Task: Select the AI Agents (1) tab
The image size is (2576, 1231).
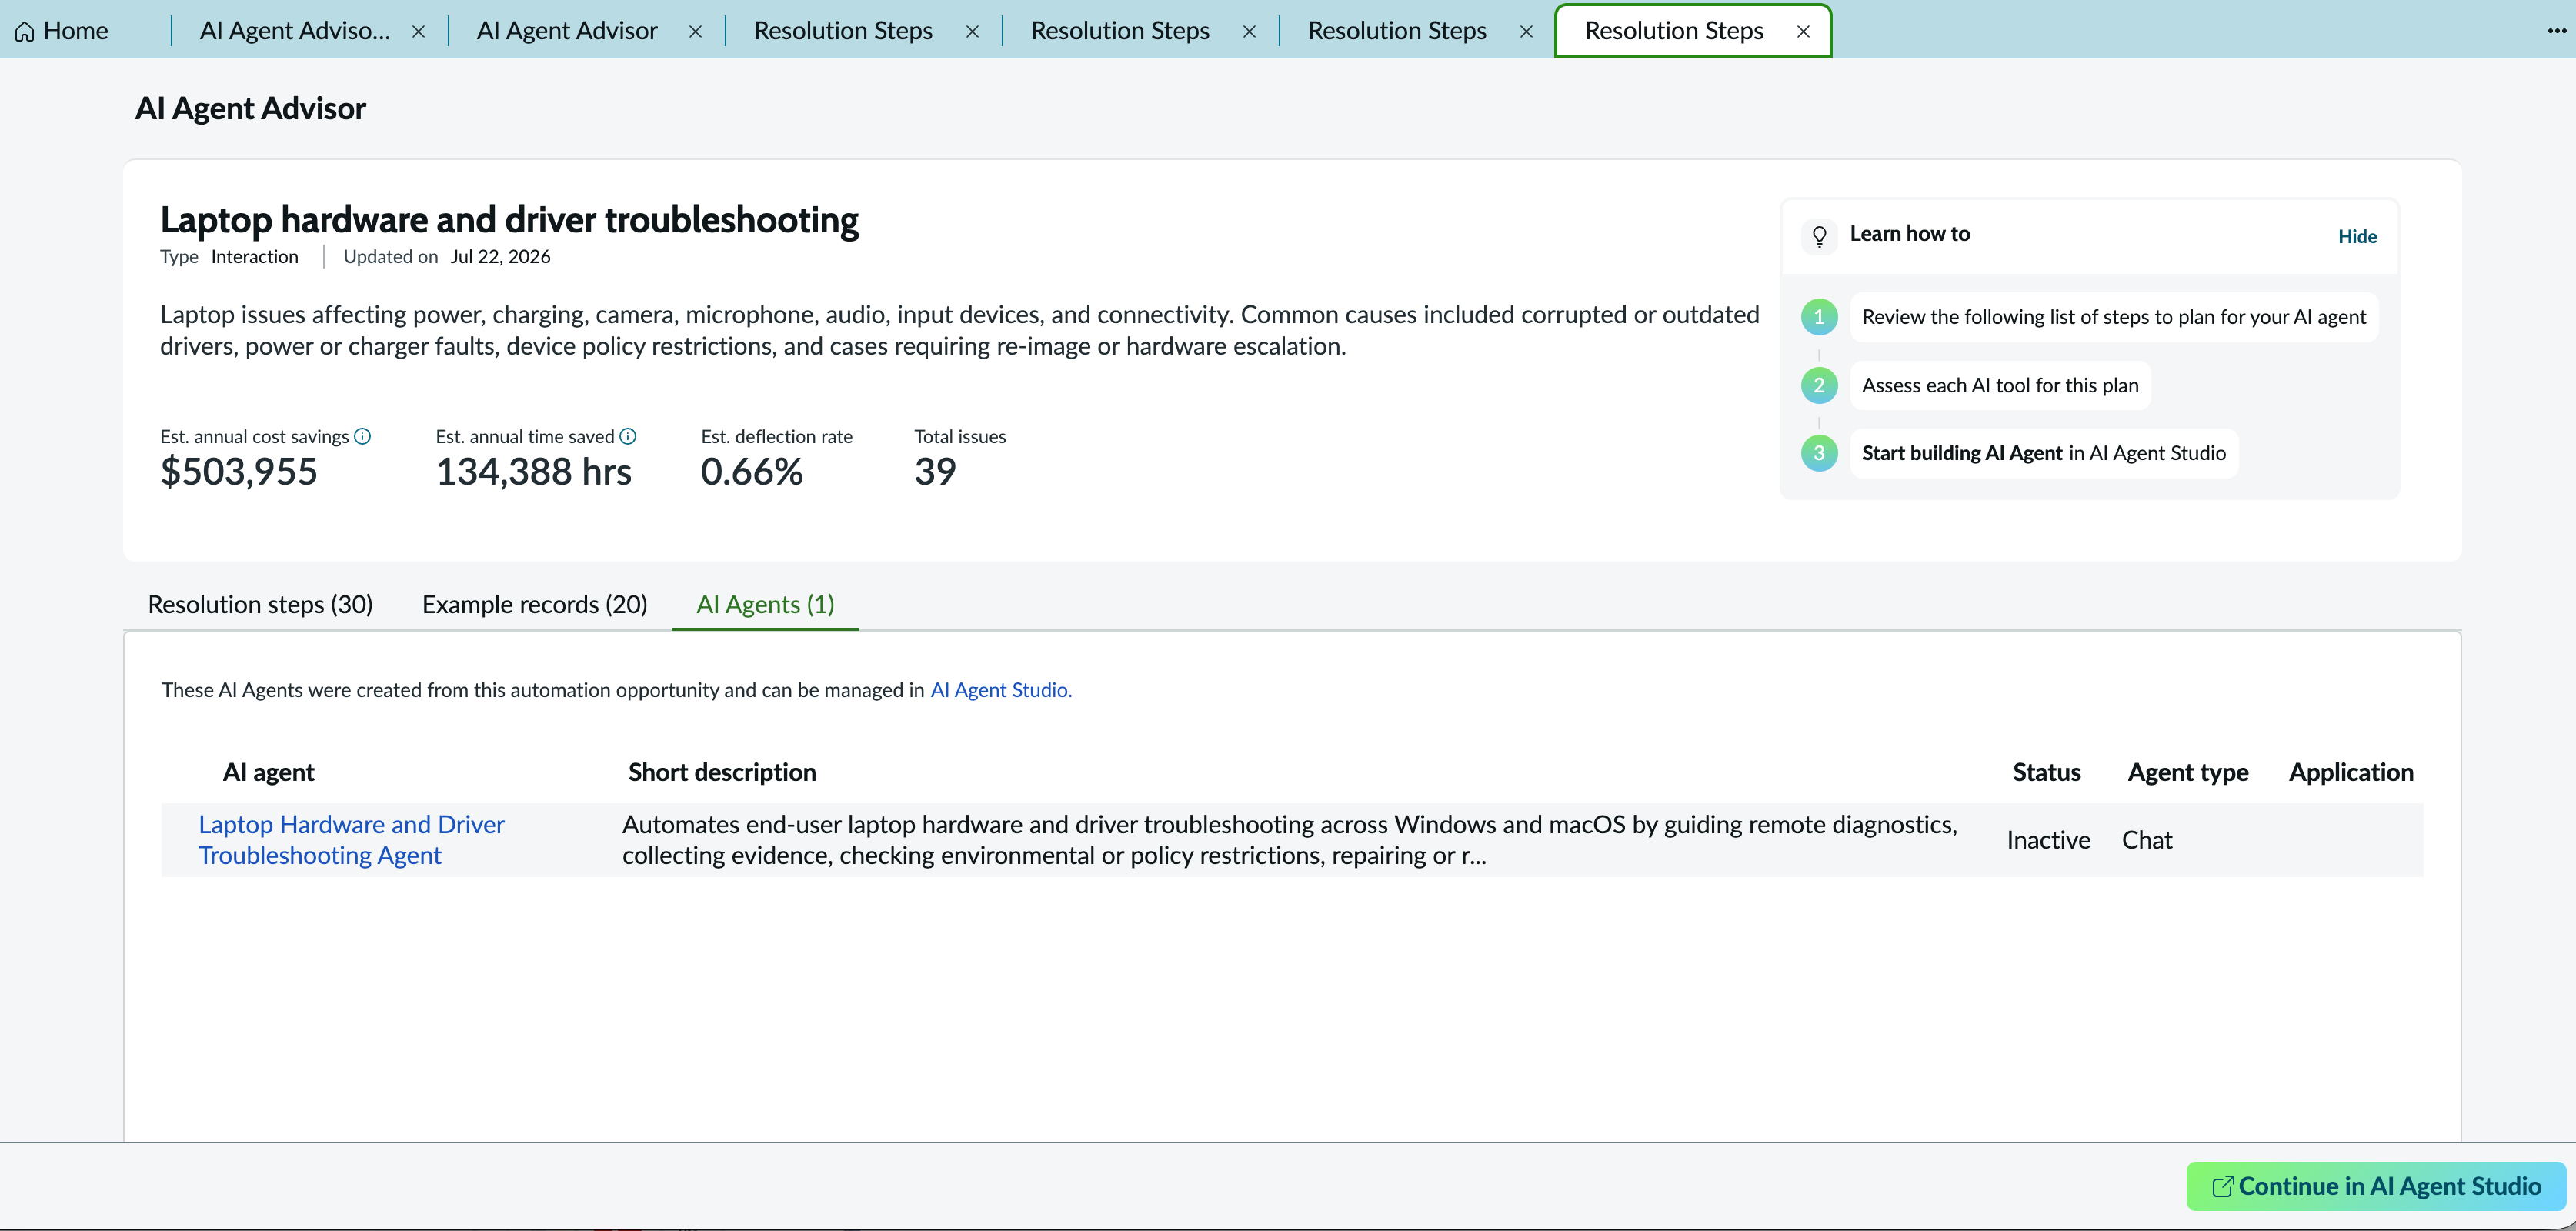Action: pos(765,604)
